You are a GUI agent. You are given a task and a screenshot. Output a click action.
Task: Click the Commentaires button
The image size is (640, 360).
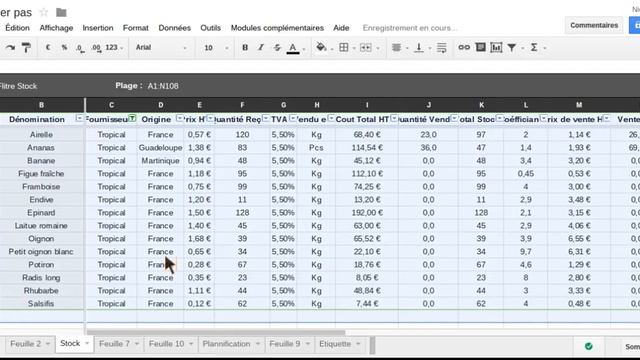click(594, 25)
